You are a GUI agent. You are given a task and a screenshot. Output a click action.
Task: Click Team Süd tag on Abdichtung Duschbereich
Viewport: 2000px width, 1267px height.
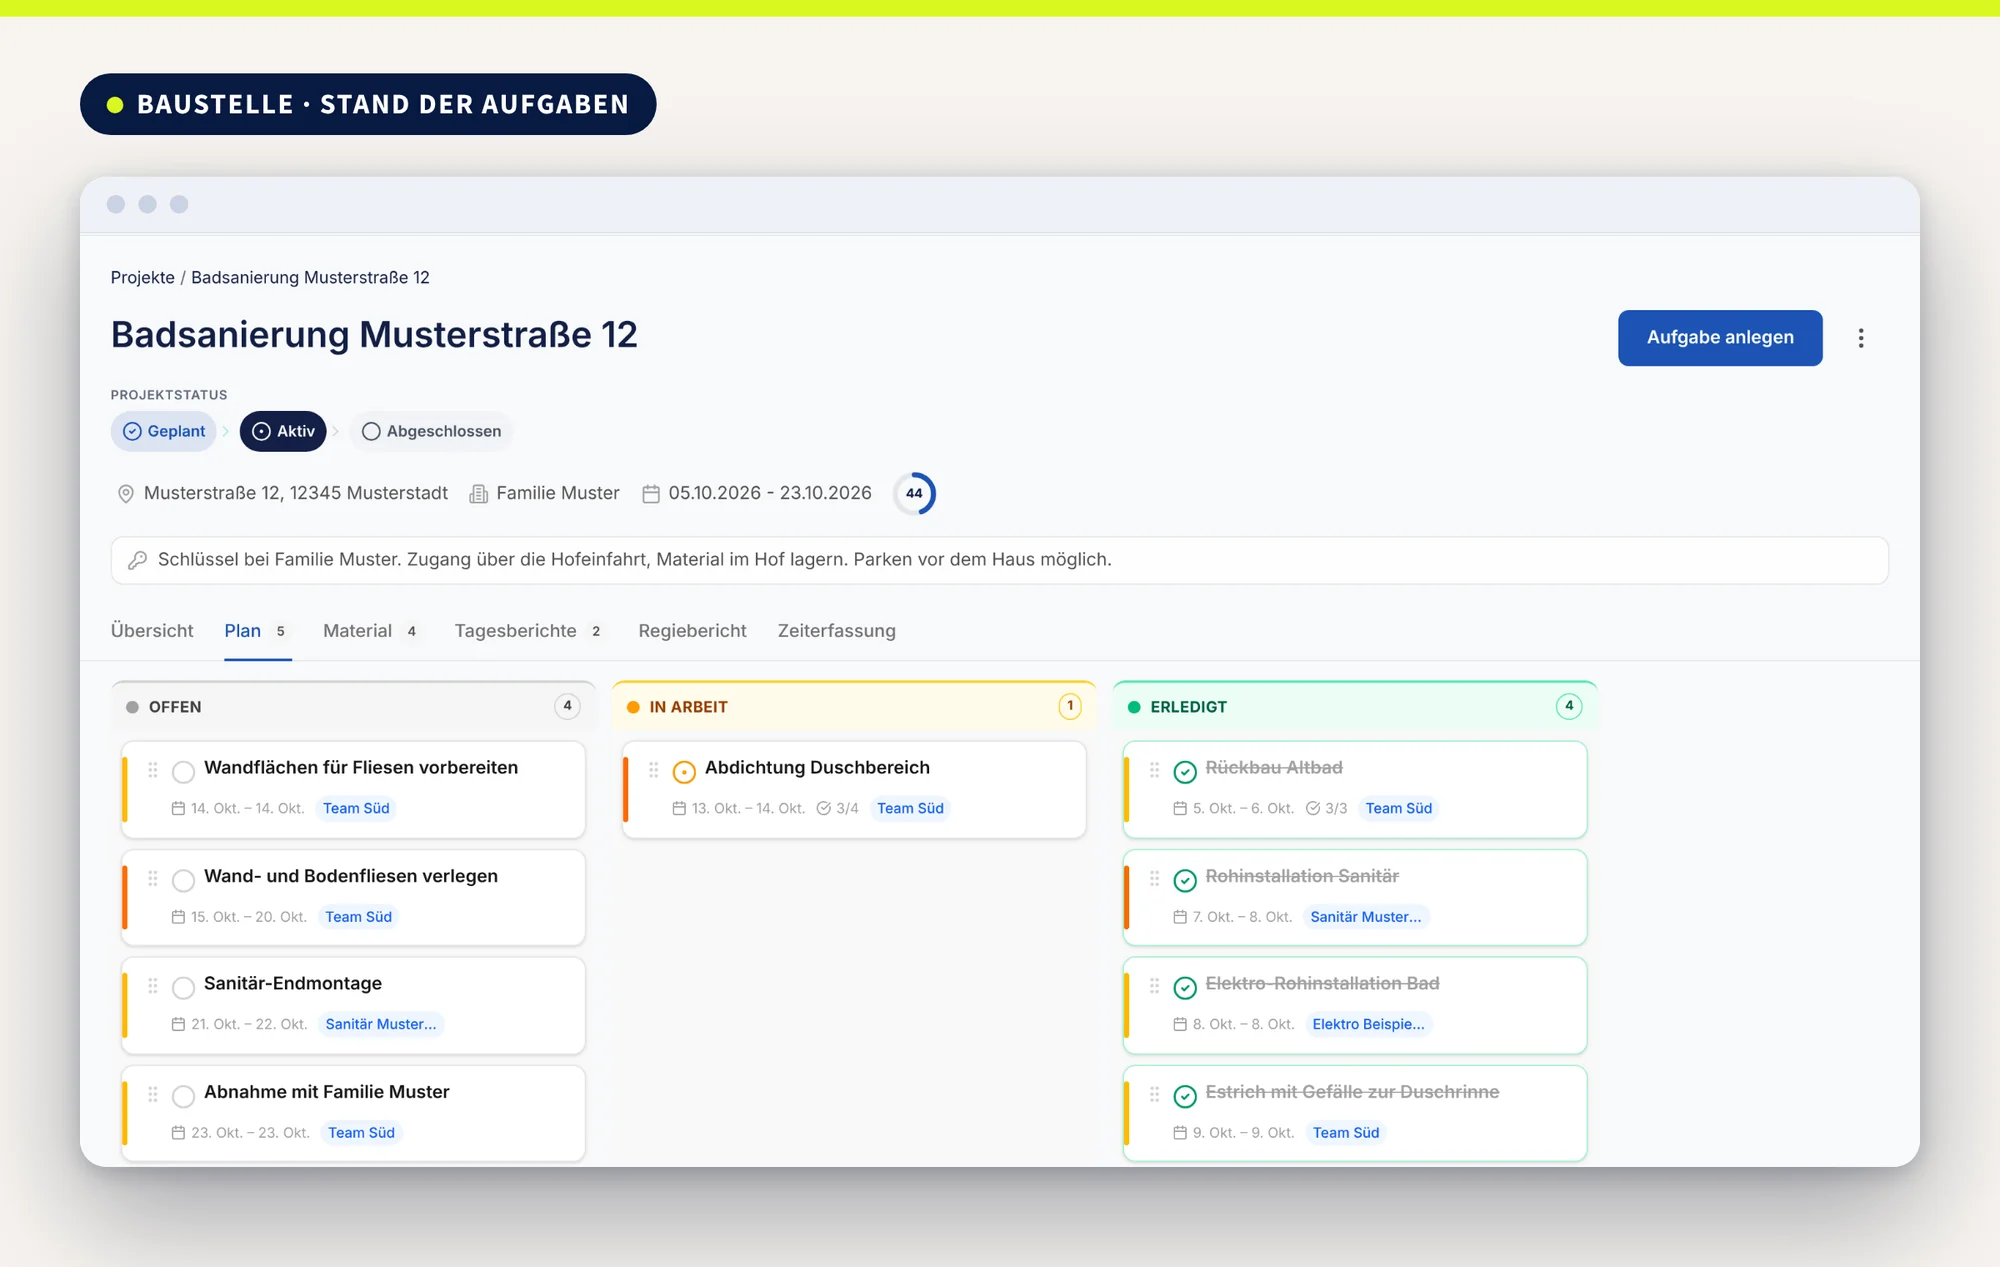click(x=910, y=808)
